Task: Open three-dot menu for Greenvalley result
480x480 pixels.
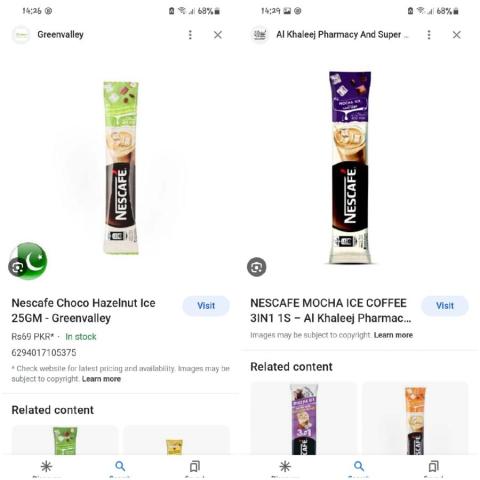Action: (190, 35)
